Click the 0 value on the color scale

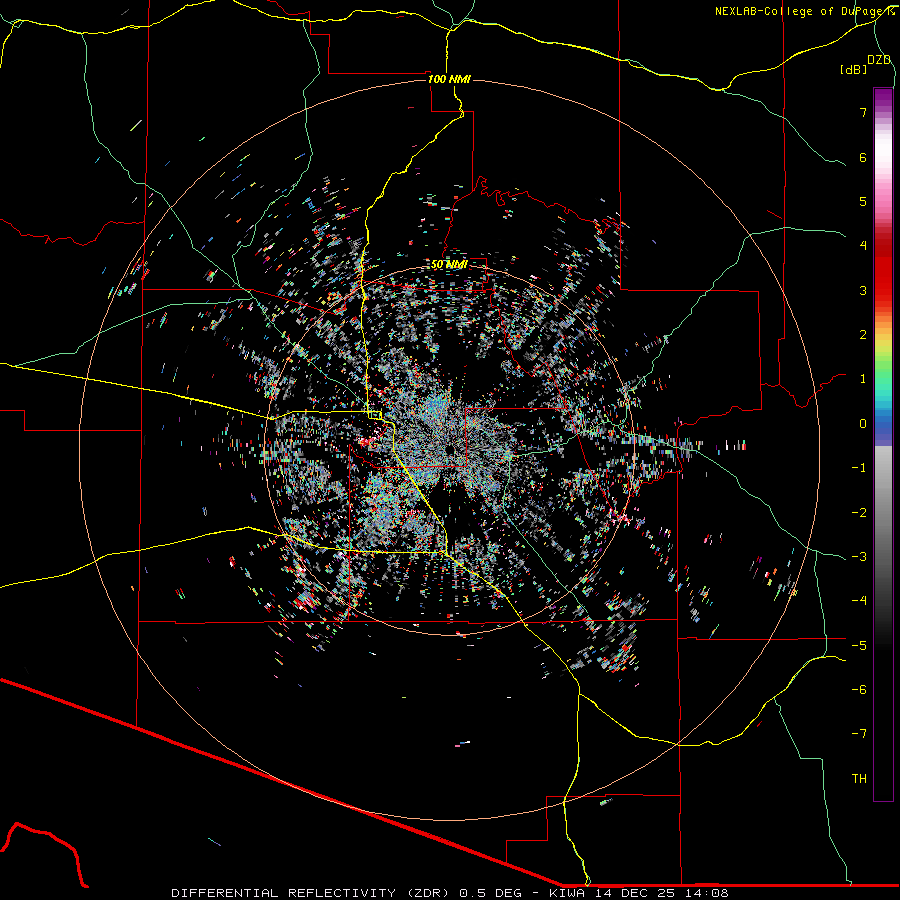863,424
